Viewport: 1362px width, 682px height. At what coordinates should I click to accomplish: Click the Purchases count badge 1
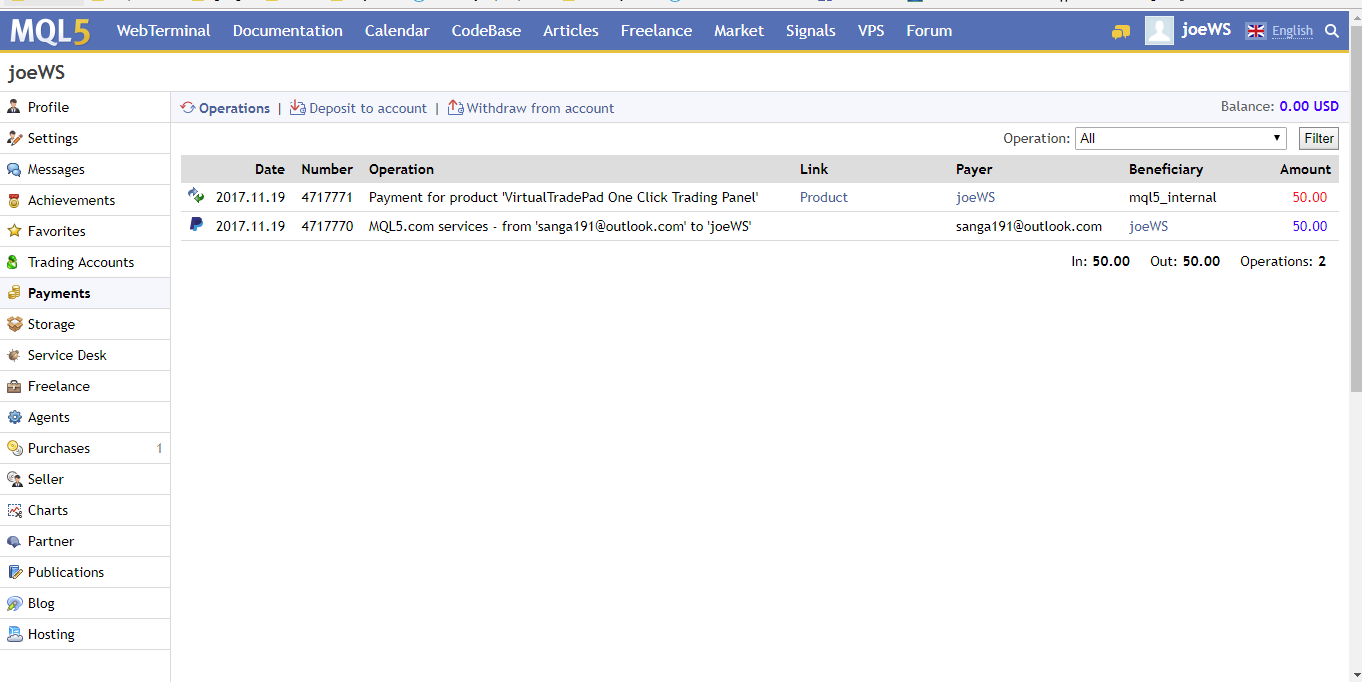click(x=159, y=448)
